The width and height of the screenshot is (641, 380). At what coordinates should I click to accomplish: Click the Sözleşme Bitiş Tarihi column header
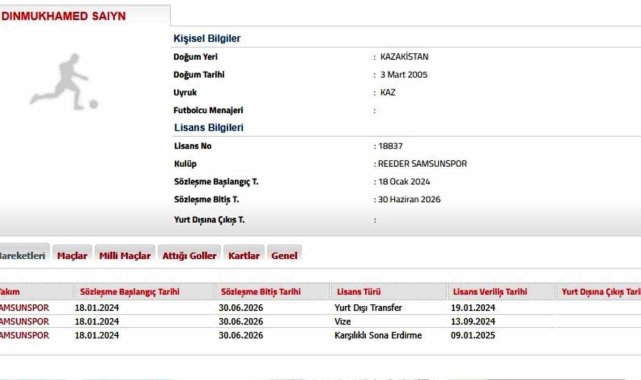click(x=261, y=292)
